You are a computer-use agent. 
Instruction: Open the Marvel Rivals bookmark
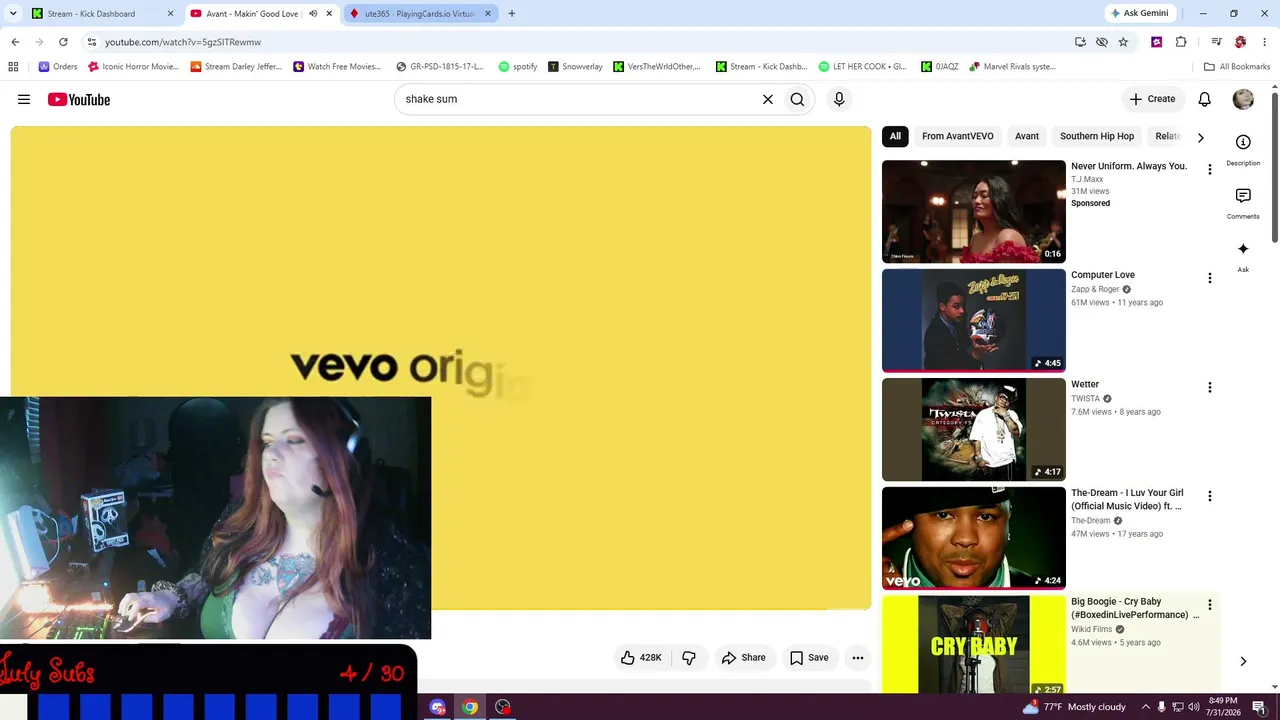1012,67
